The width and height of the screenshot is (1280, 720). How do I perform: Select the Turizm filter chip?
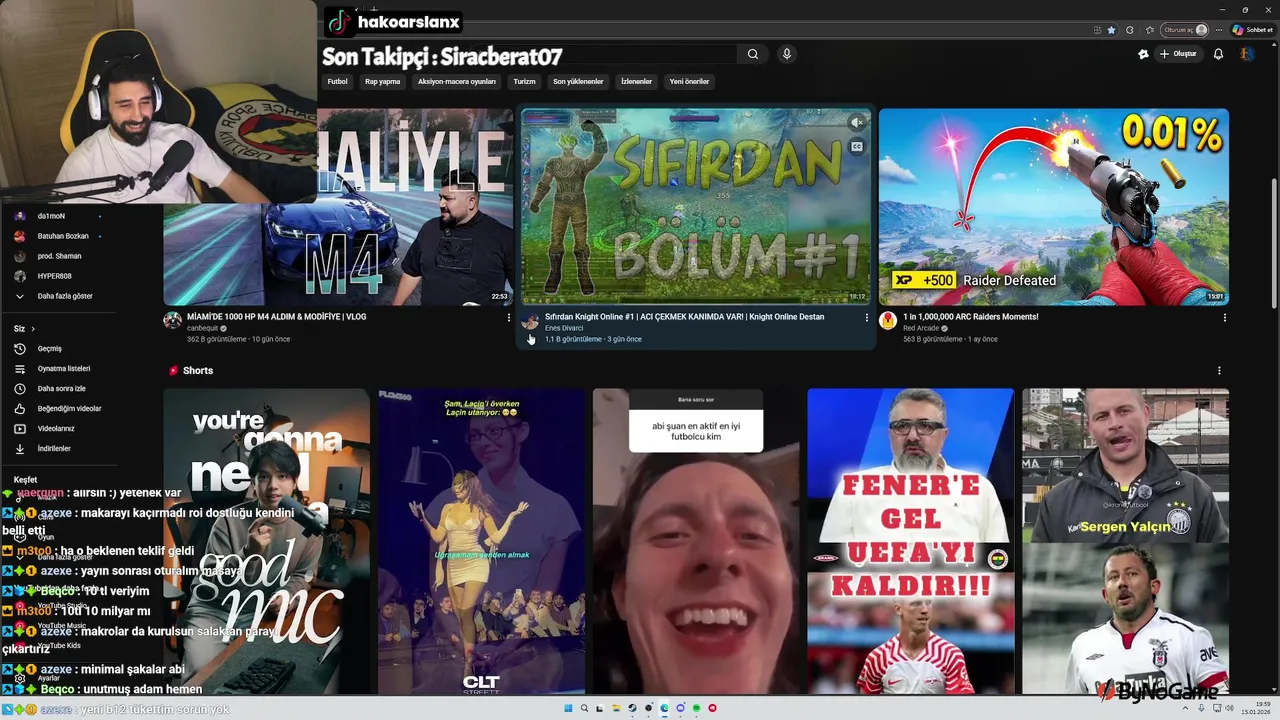coord(525,81)
